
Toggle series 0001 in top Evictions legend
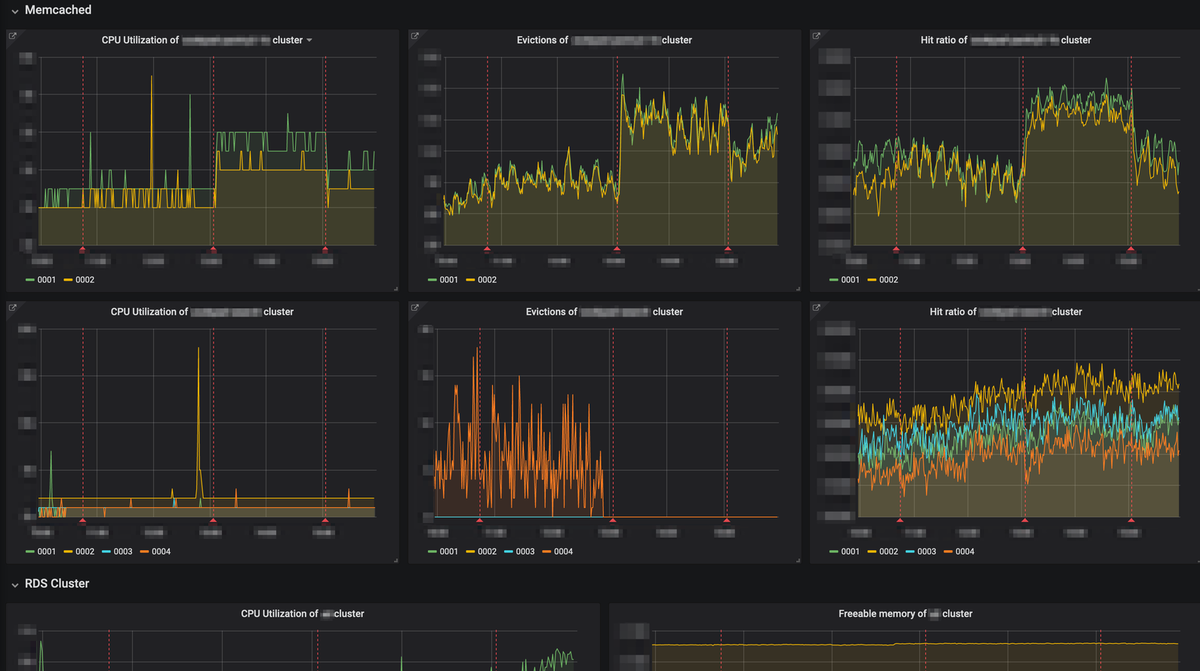point(443,280)
